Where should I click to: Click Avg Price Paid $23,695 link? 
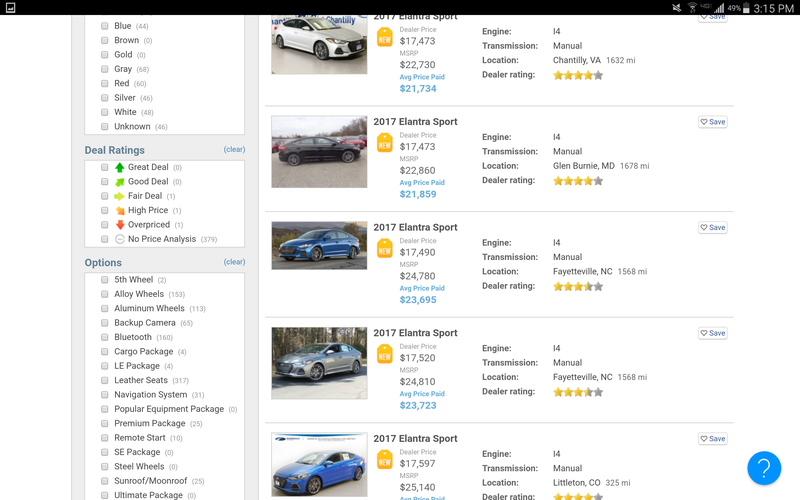point(422,294)
